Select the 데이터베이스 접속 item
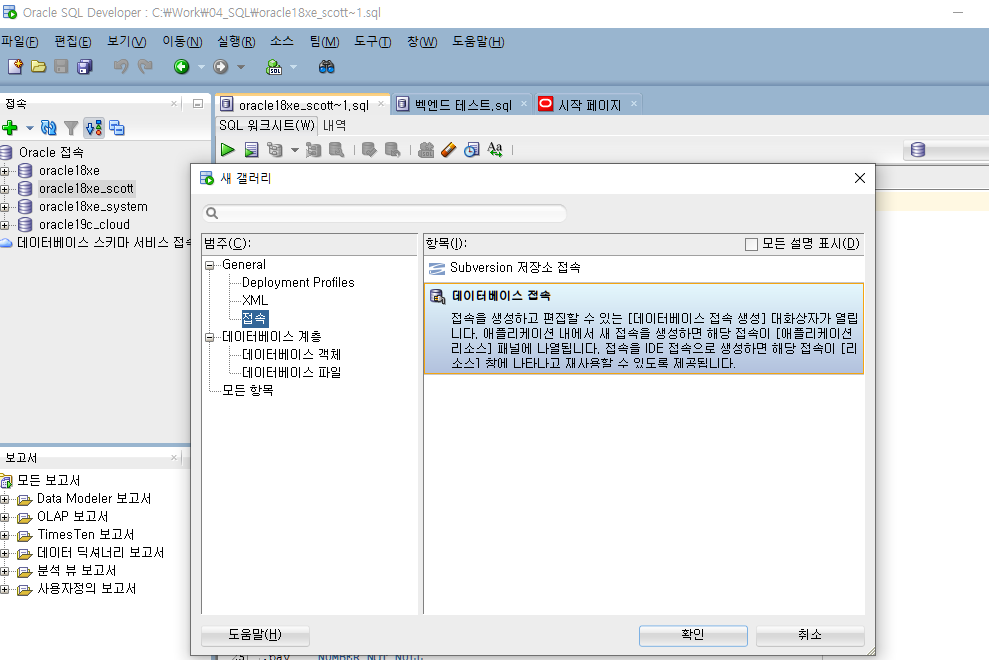 click(643, 329)
